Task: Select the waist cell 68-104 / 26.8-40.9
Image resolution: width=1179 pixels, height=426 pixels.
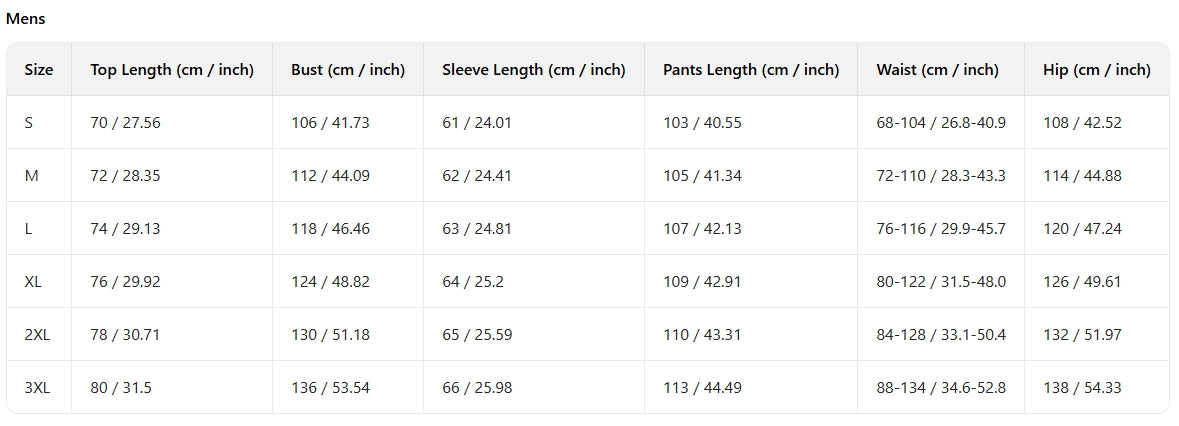Action: coord(941,123)
